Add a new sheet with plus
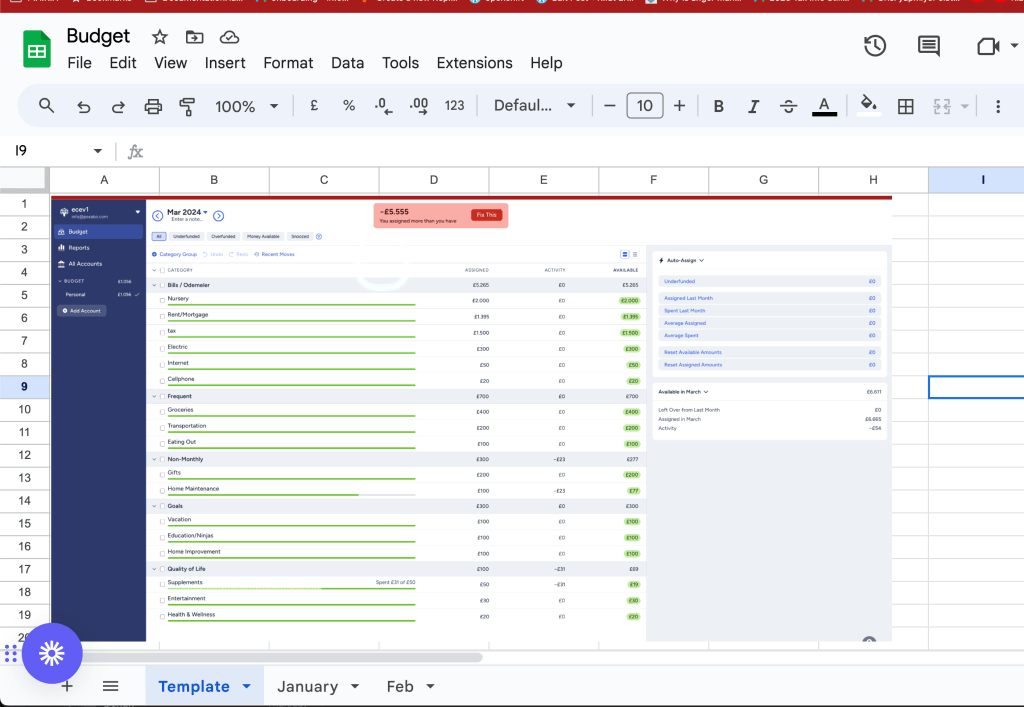The image size is (1024, 707). point(67,686)
